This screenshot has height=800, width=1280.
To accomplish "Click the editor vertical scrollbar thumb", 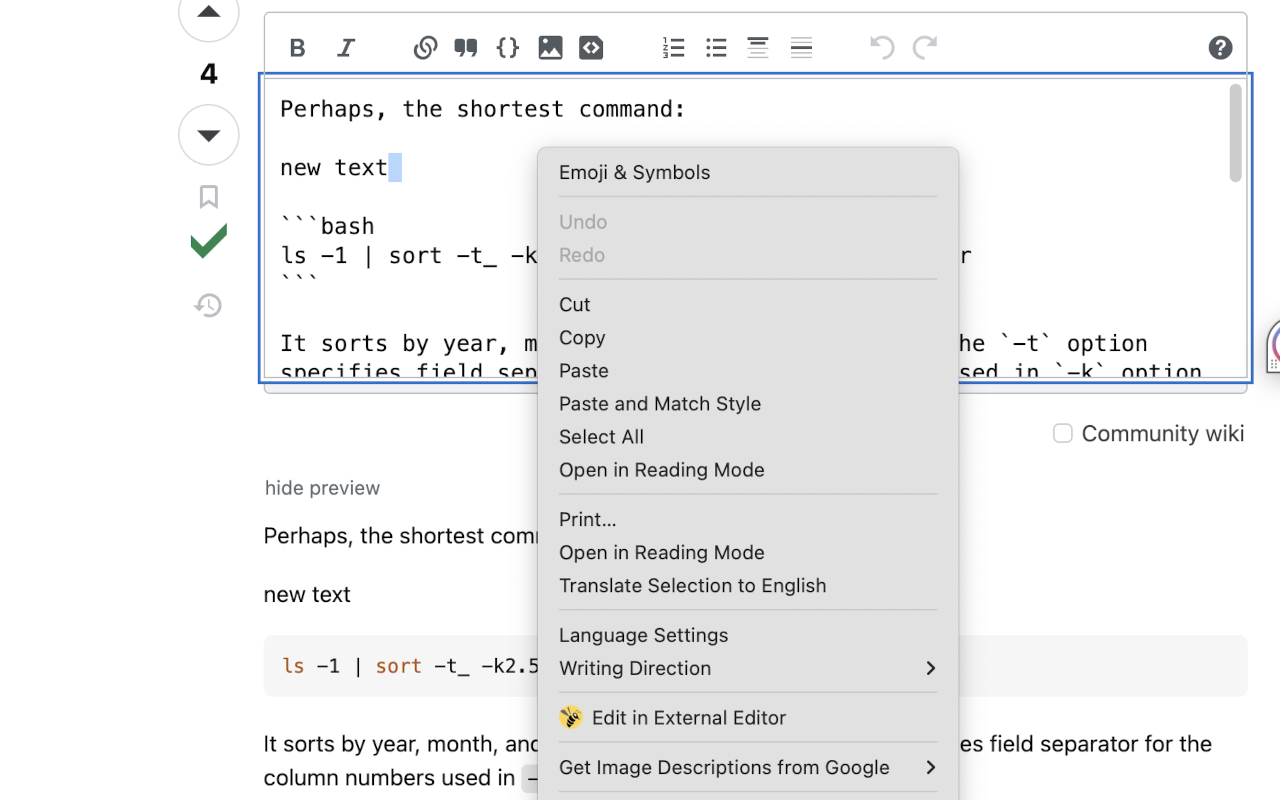I will click(x=1235, y=133).
